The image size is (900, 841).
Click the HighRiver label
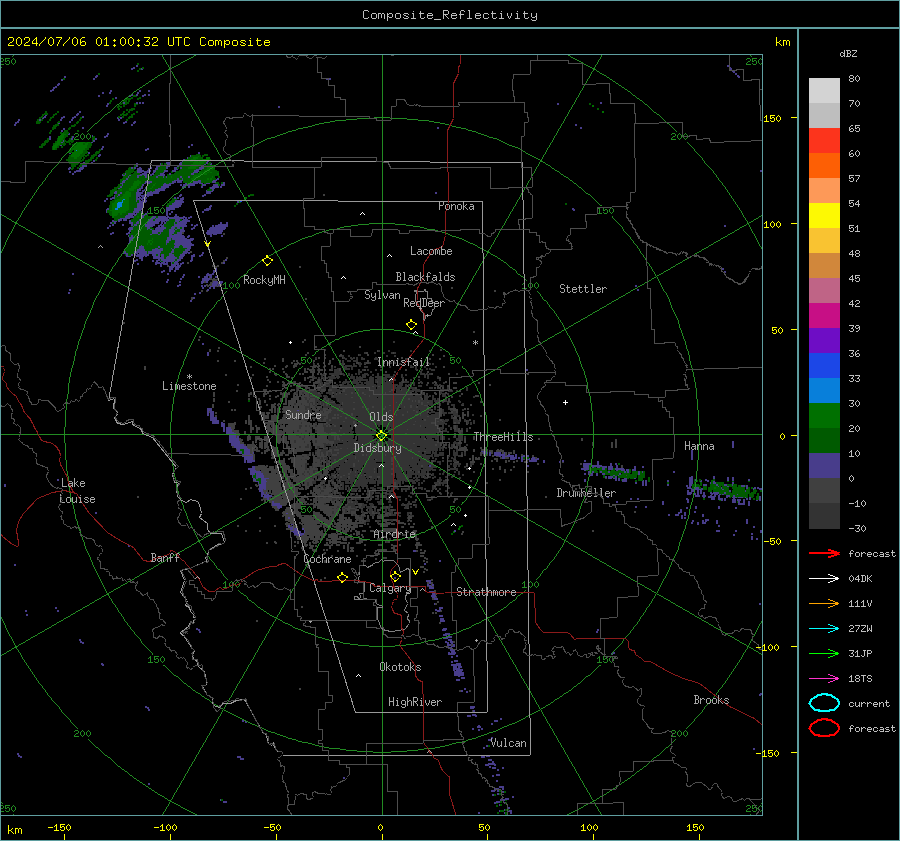pyautogui.click(x=415, y=702)
